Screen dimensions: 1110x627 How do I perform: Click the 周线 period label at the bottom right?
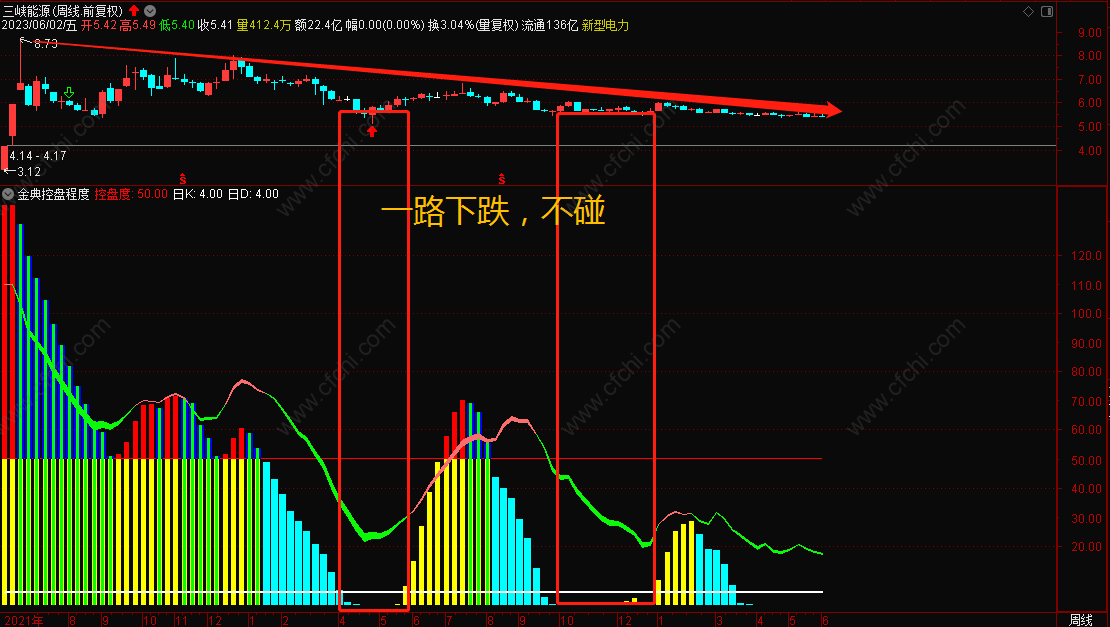pyautogui.click(x=1081, y=620)
